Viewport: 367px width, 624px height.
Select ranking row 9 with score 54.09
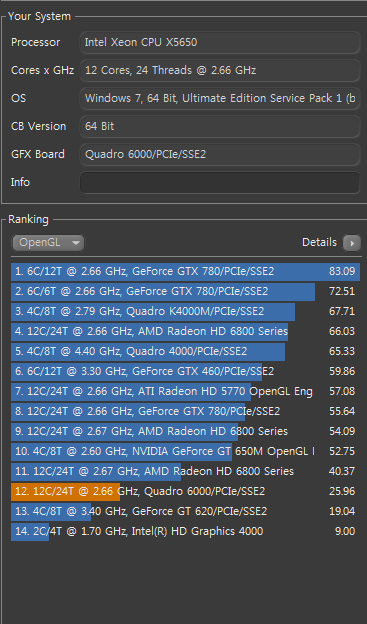(185, 431)
